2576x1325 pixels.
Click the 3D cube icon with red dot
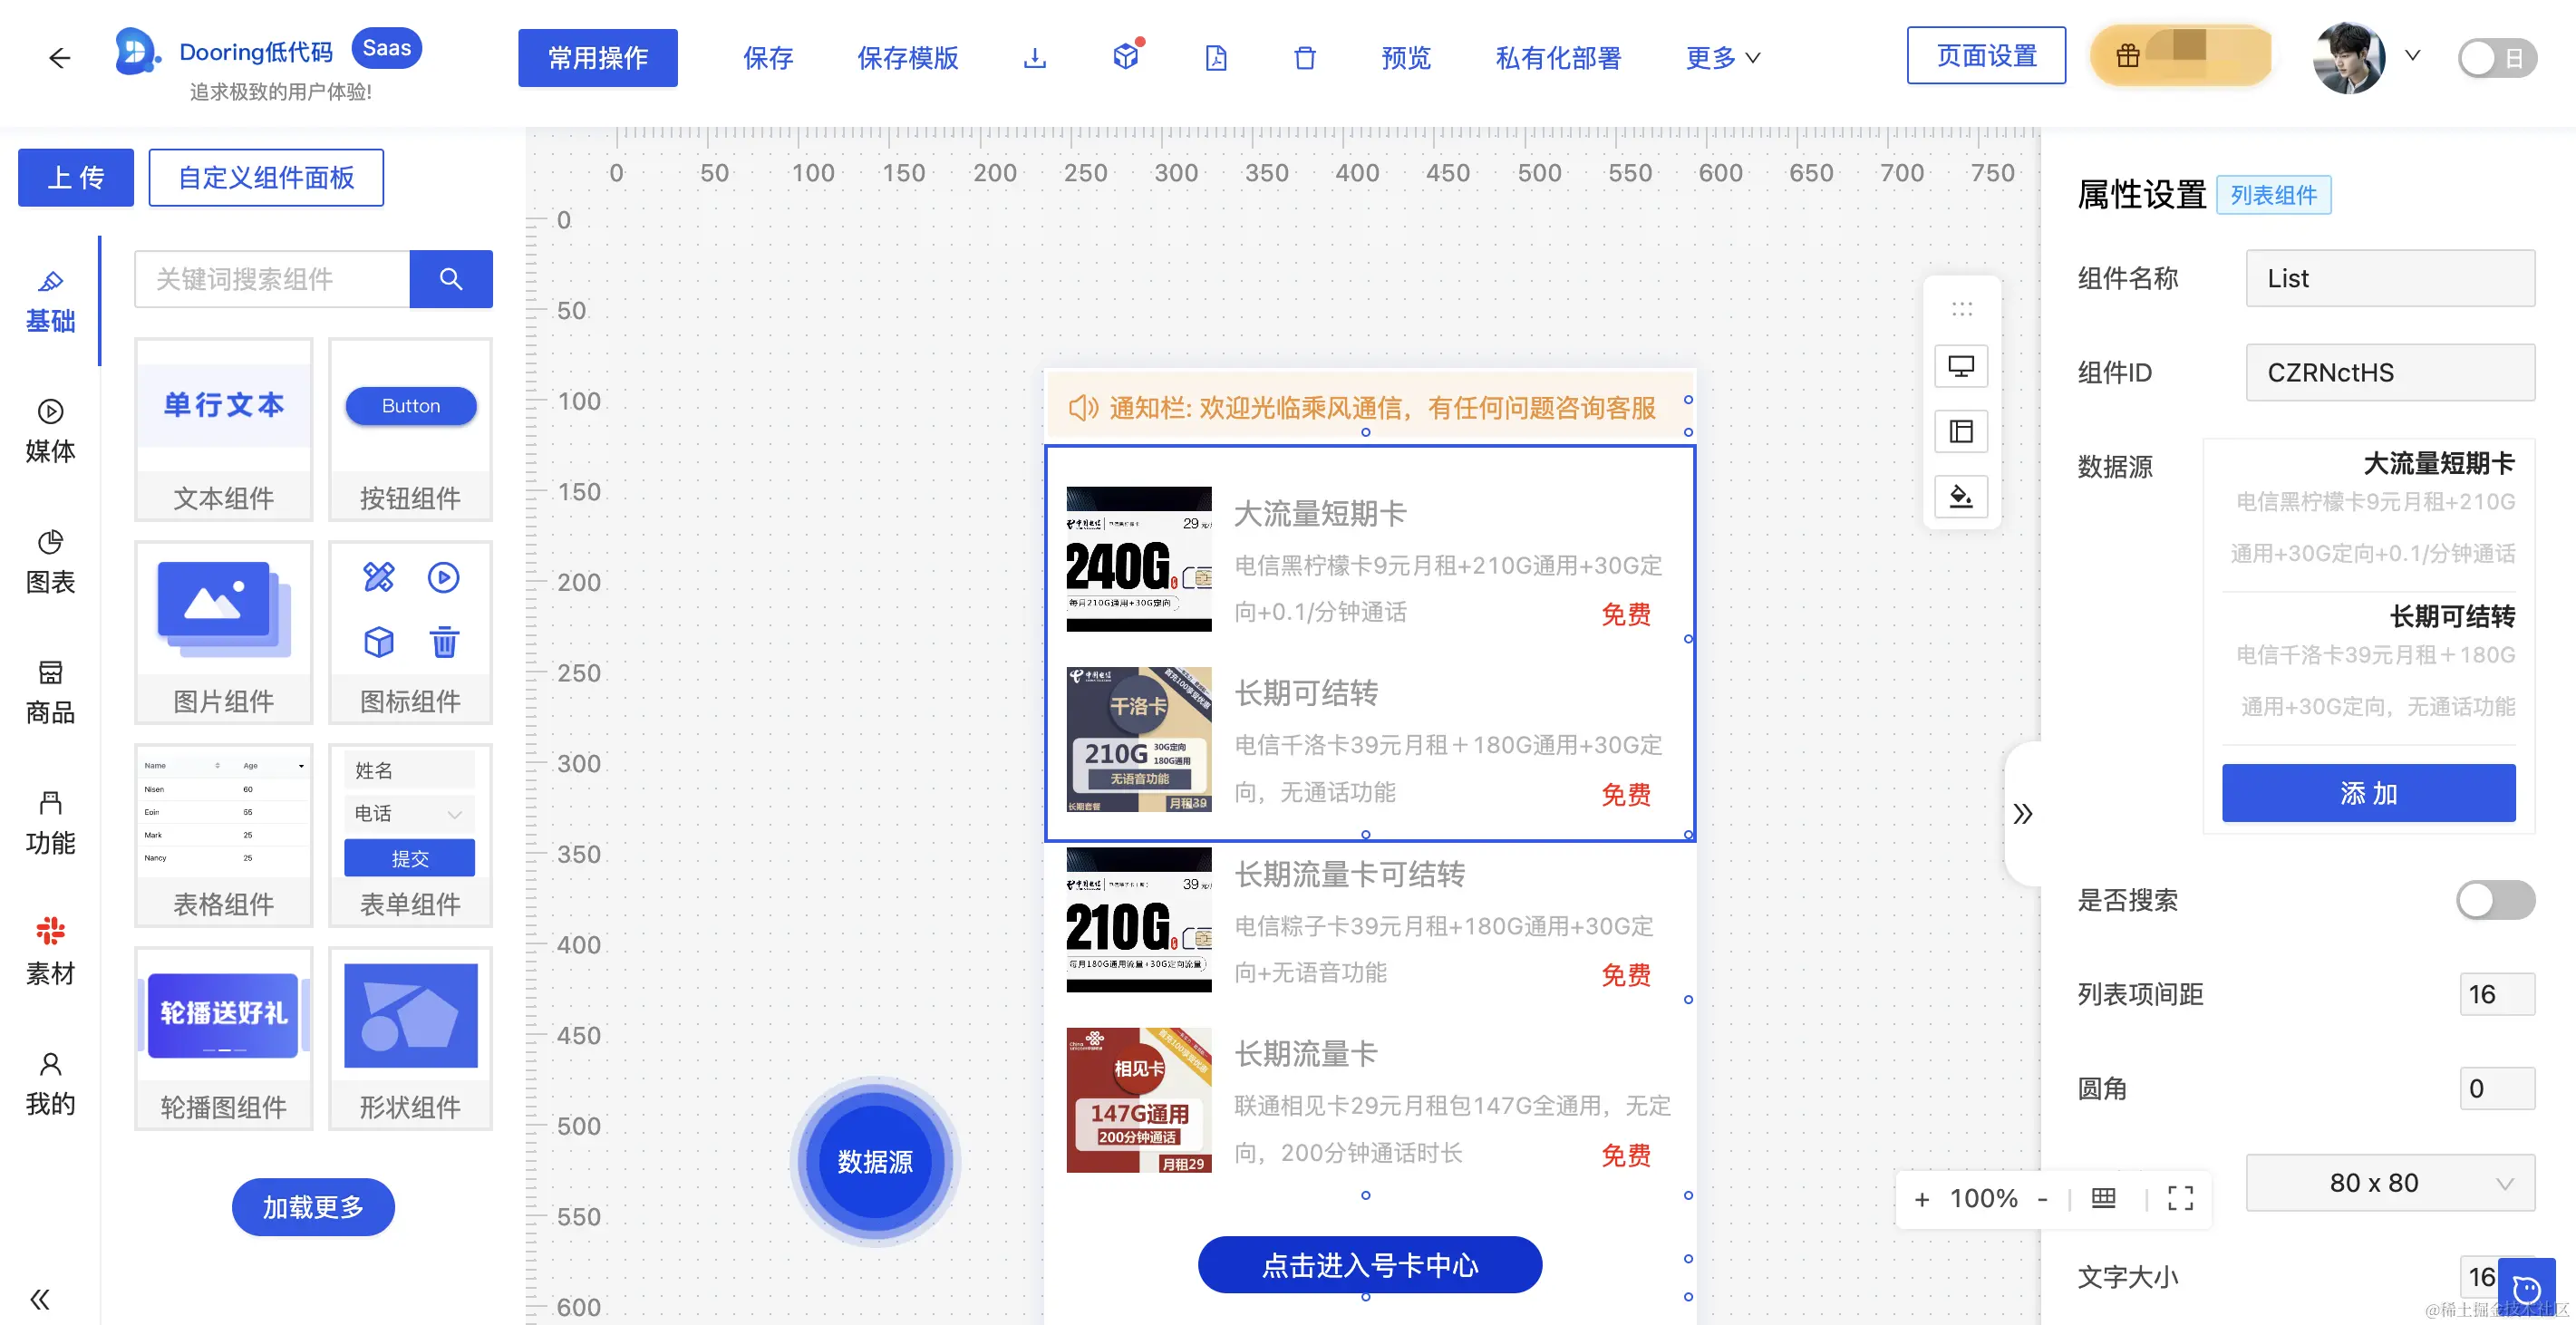[1126, 57]
